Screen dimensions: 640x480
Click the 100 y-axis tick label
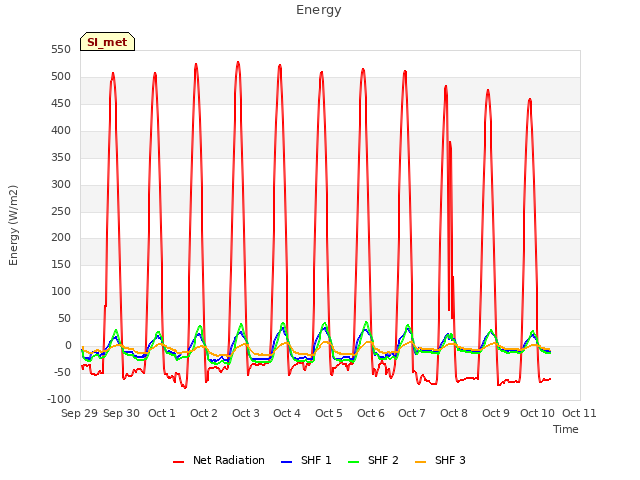61,291
